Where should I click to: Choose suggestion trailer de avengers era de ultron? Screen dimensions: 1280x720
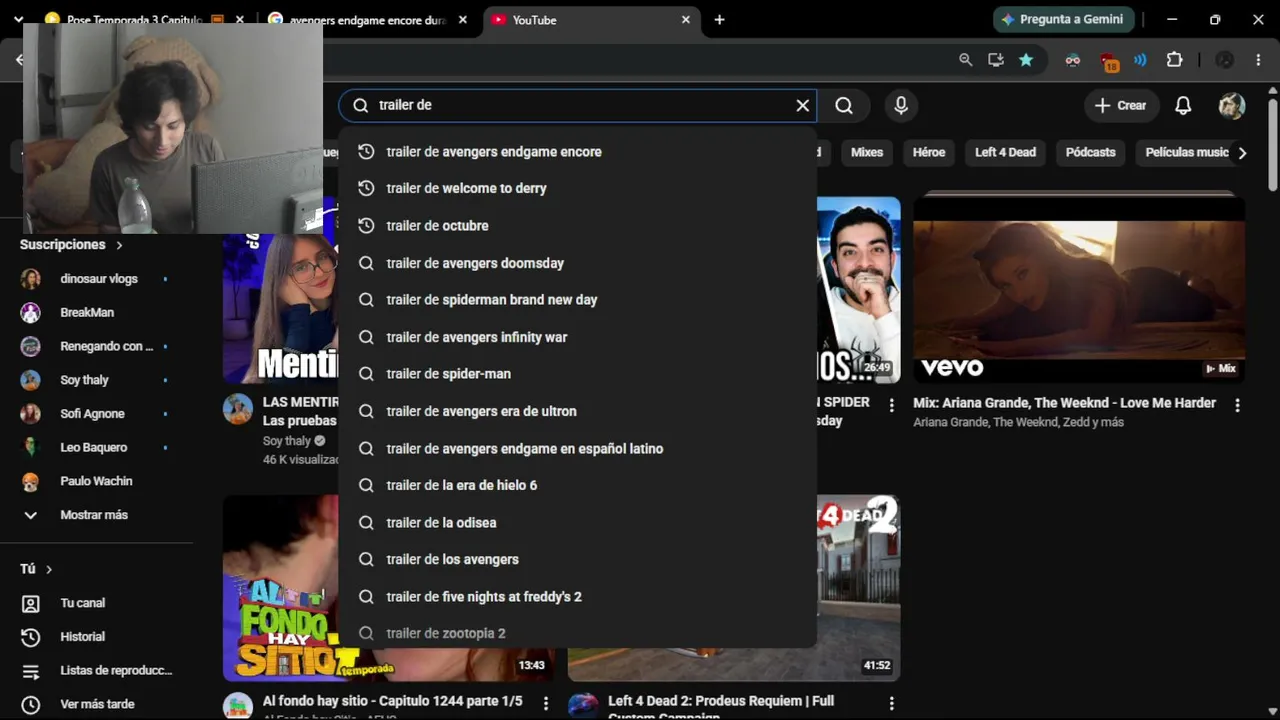click(x=578, y=411)
